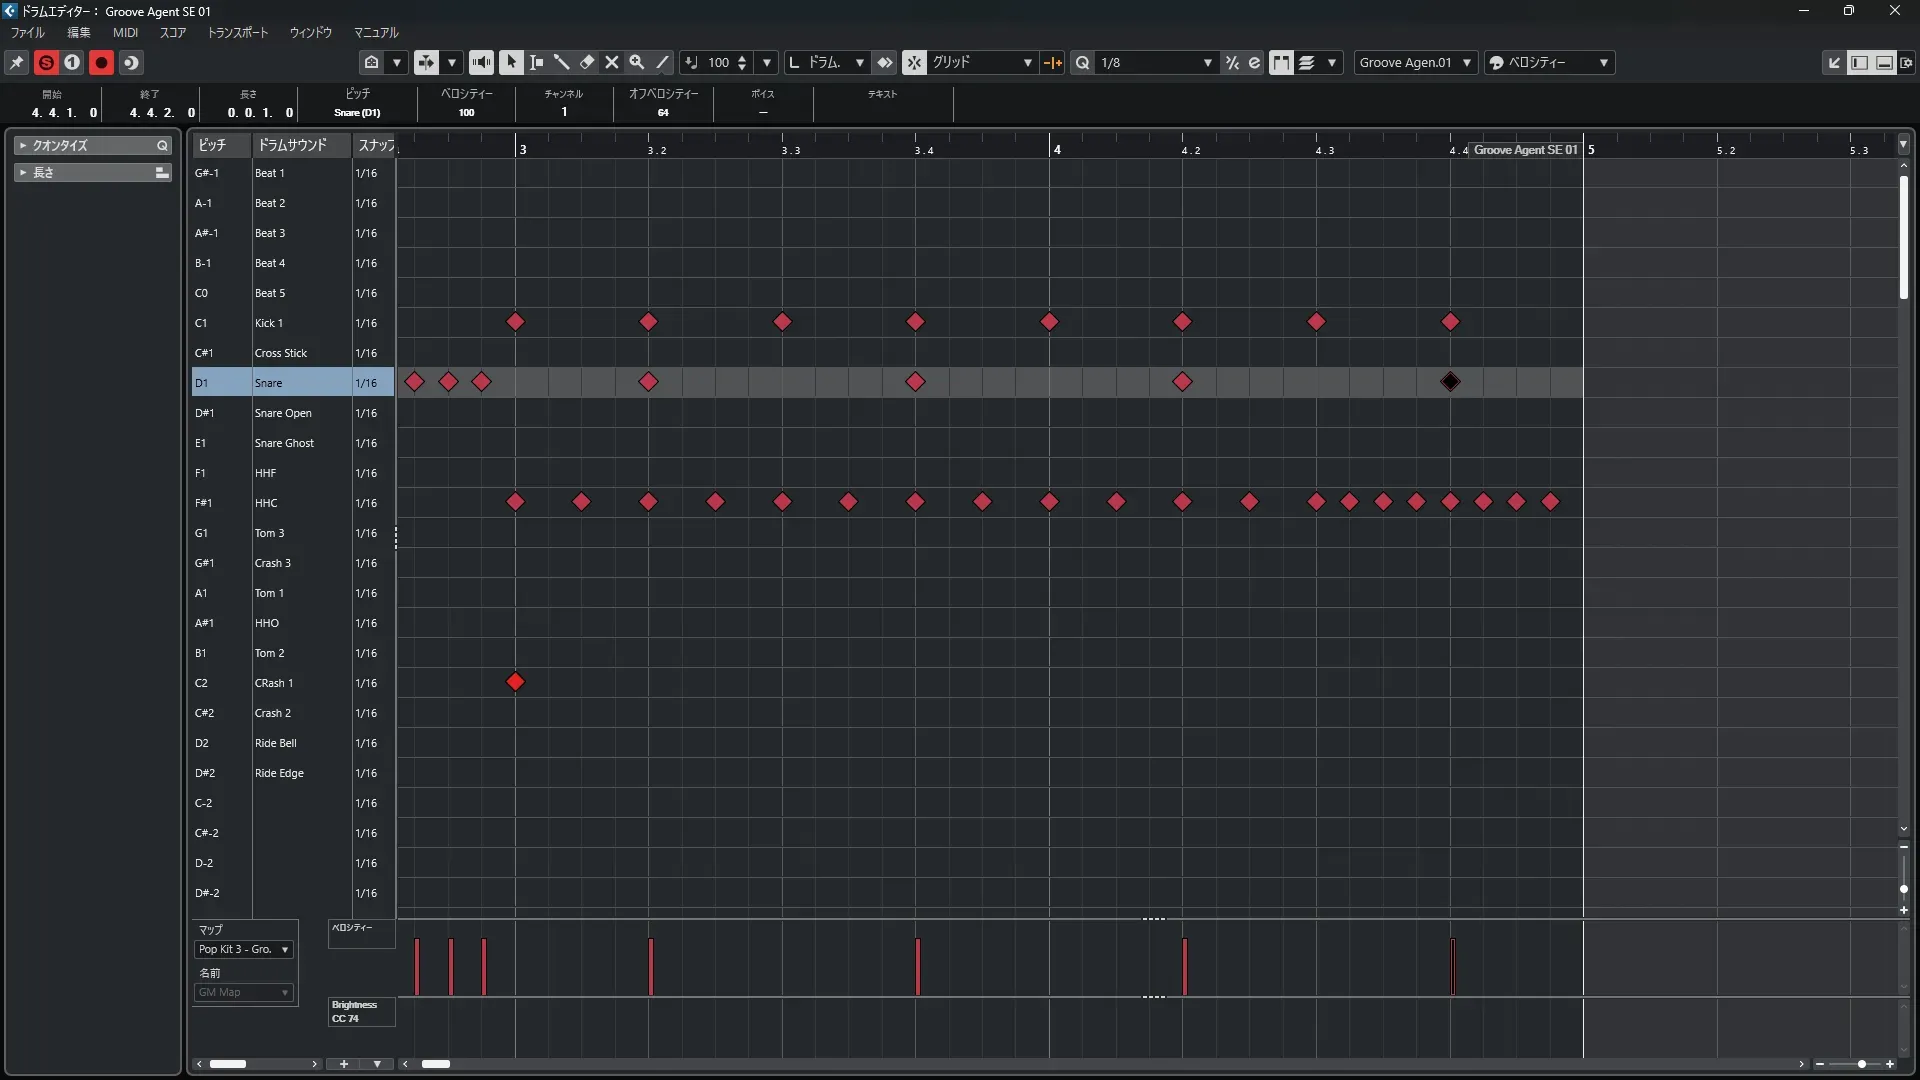Select the Drumstick tool

[x=561, y=62]
